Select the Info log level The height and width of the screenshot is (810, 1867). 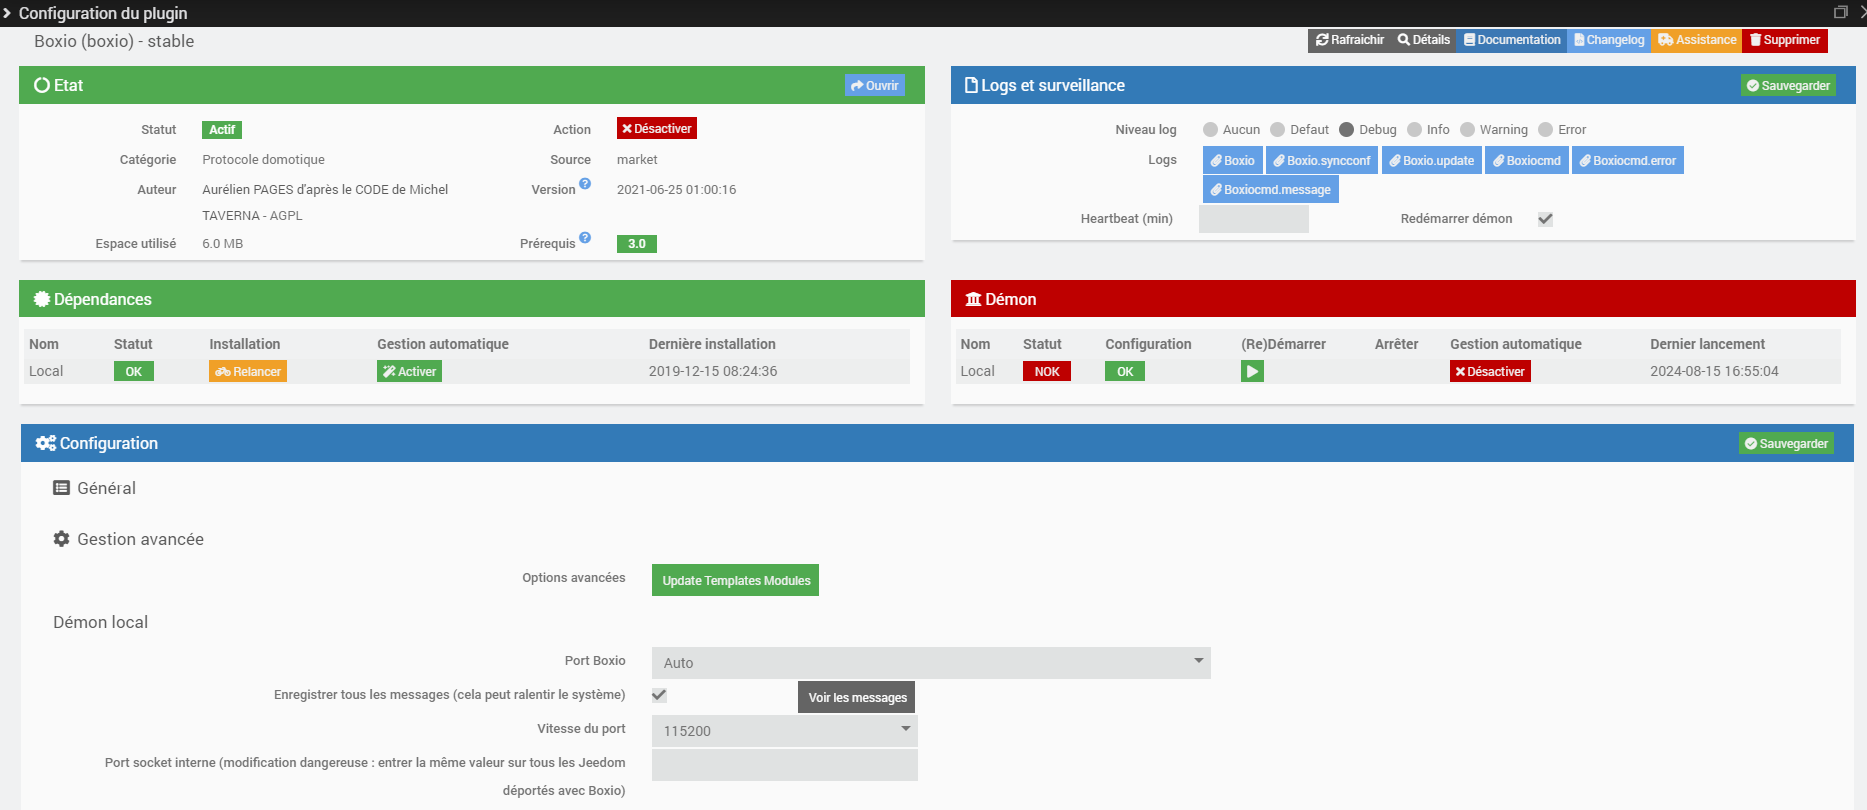click(x=1414, y=130)
